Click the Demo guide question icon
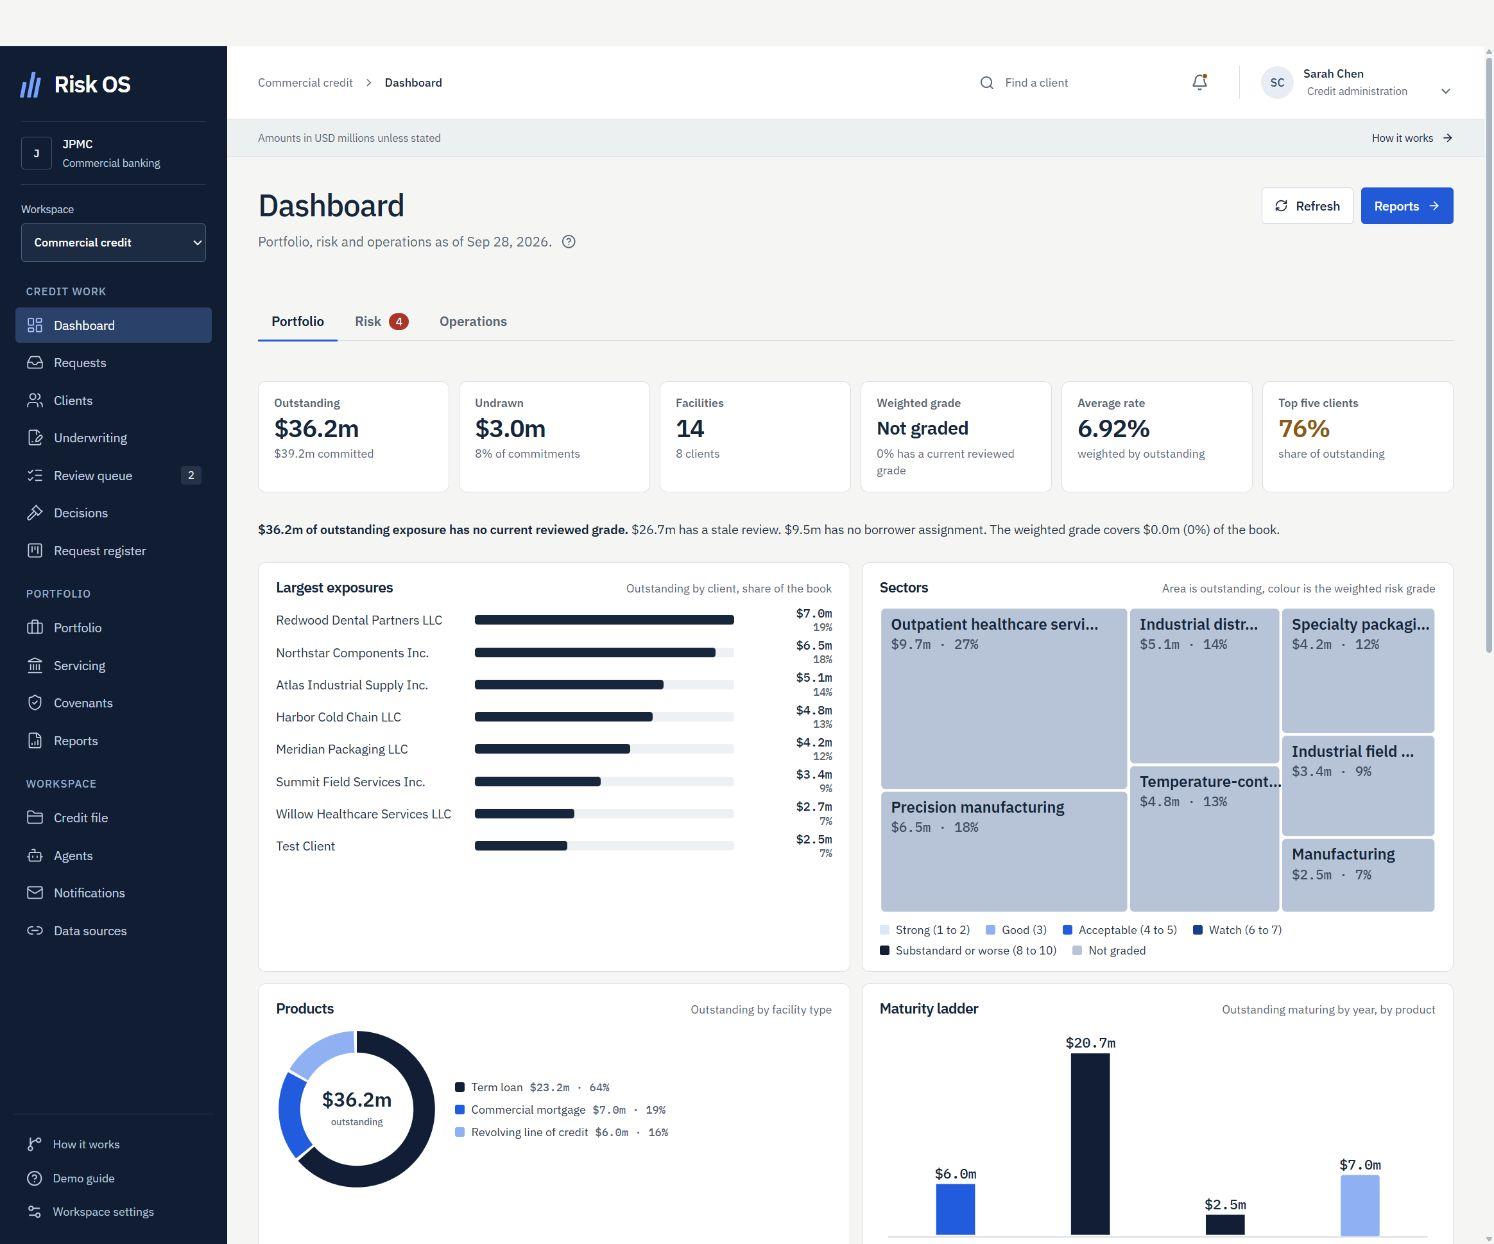Image resolution: width=1494 pixels, height=1244 pixels. (x=34, y=1179)
